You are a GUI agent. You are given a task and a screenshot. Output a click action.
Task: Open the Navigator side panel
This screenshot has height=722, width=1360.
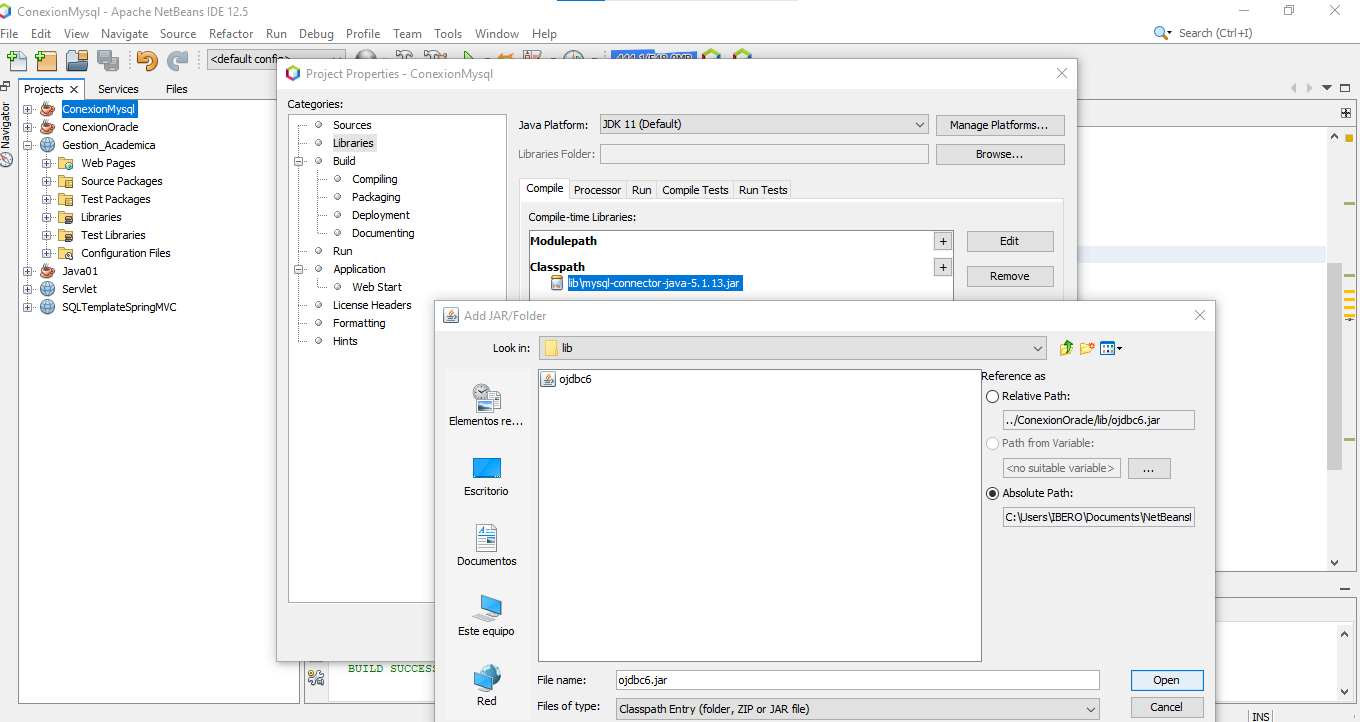pos(7,133)
